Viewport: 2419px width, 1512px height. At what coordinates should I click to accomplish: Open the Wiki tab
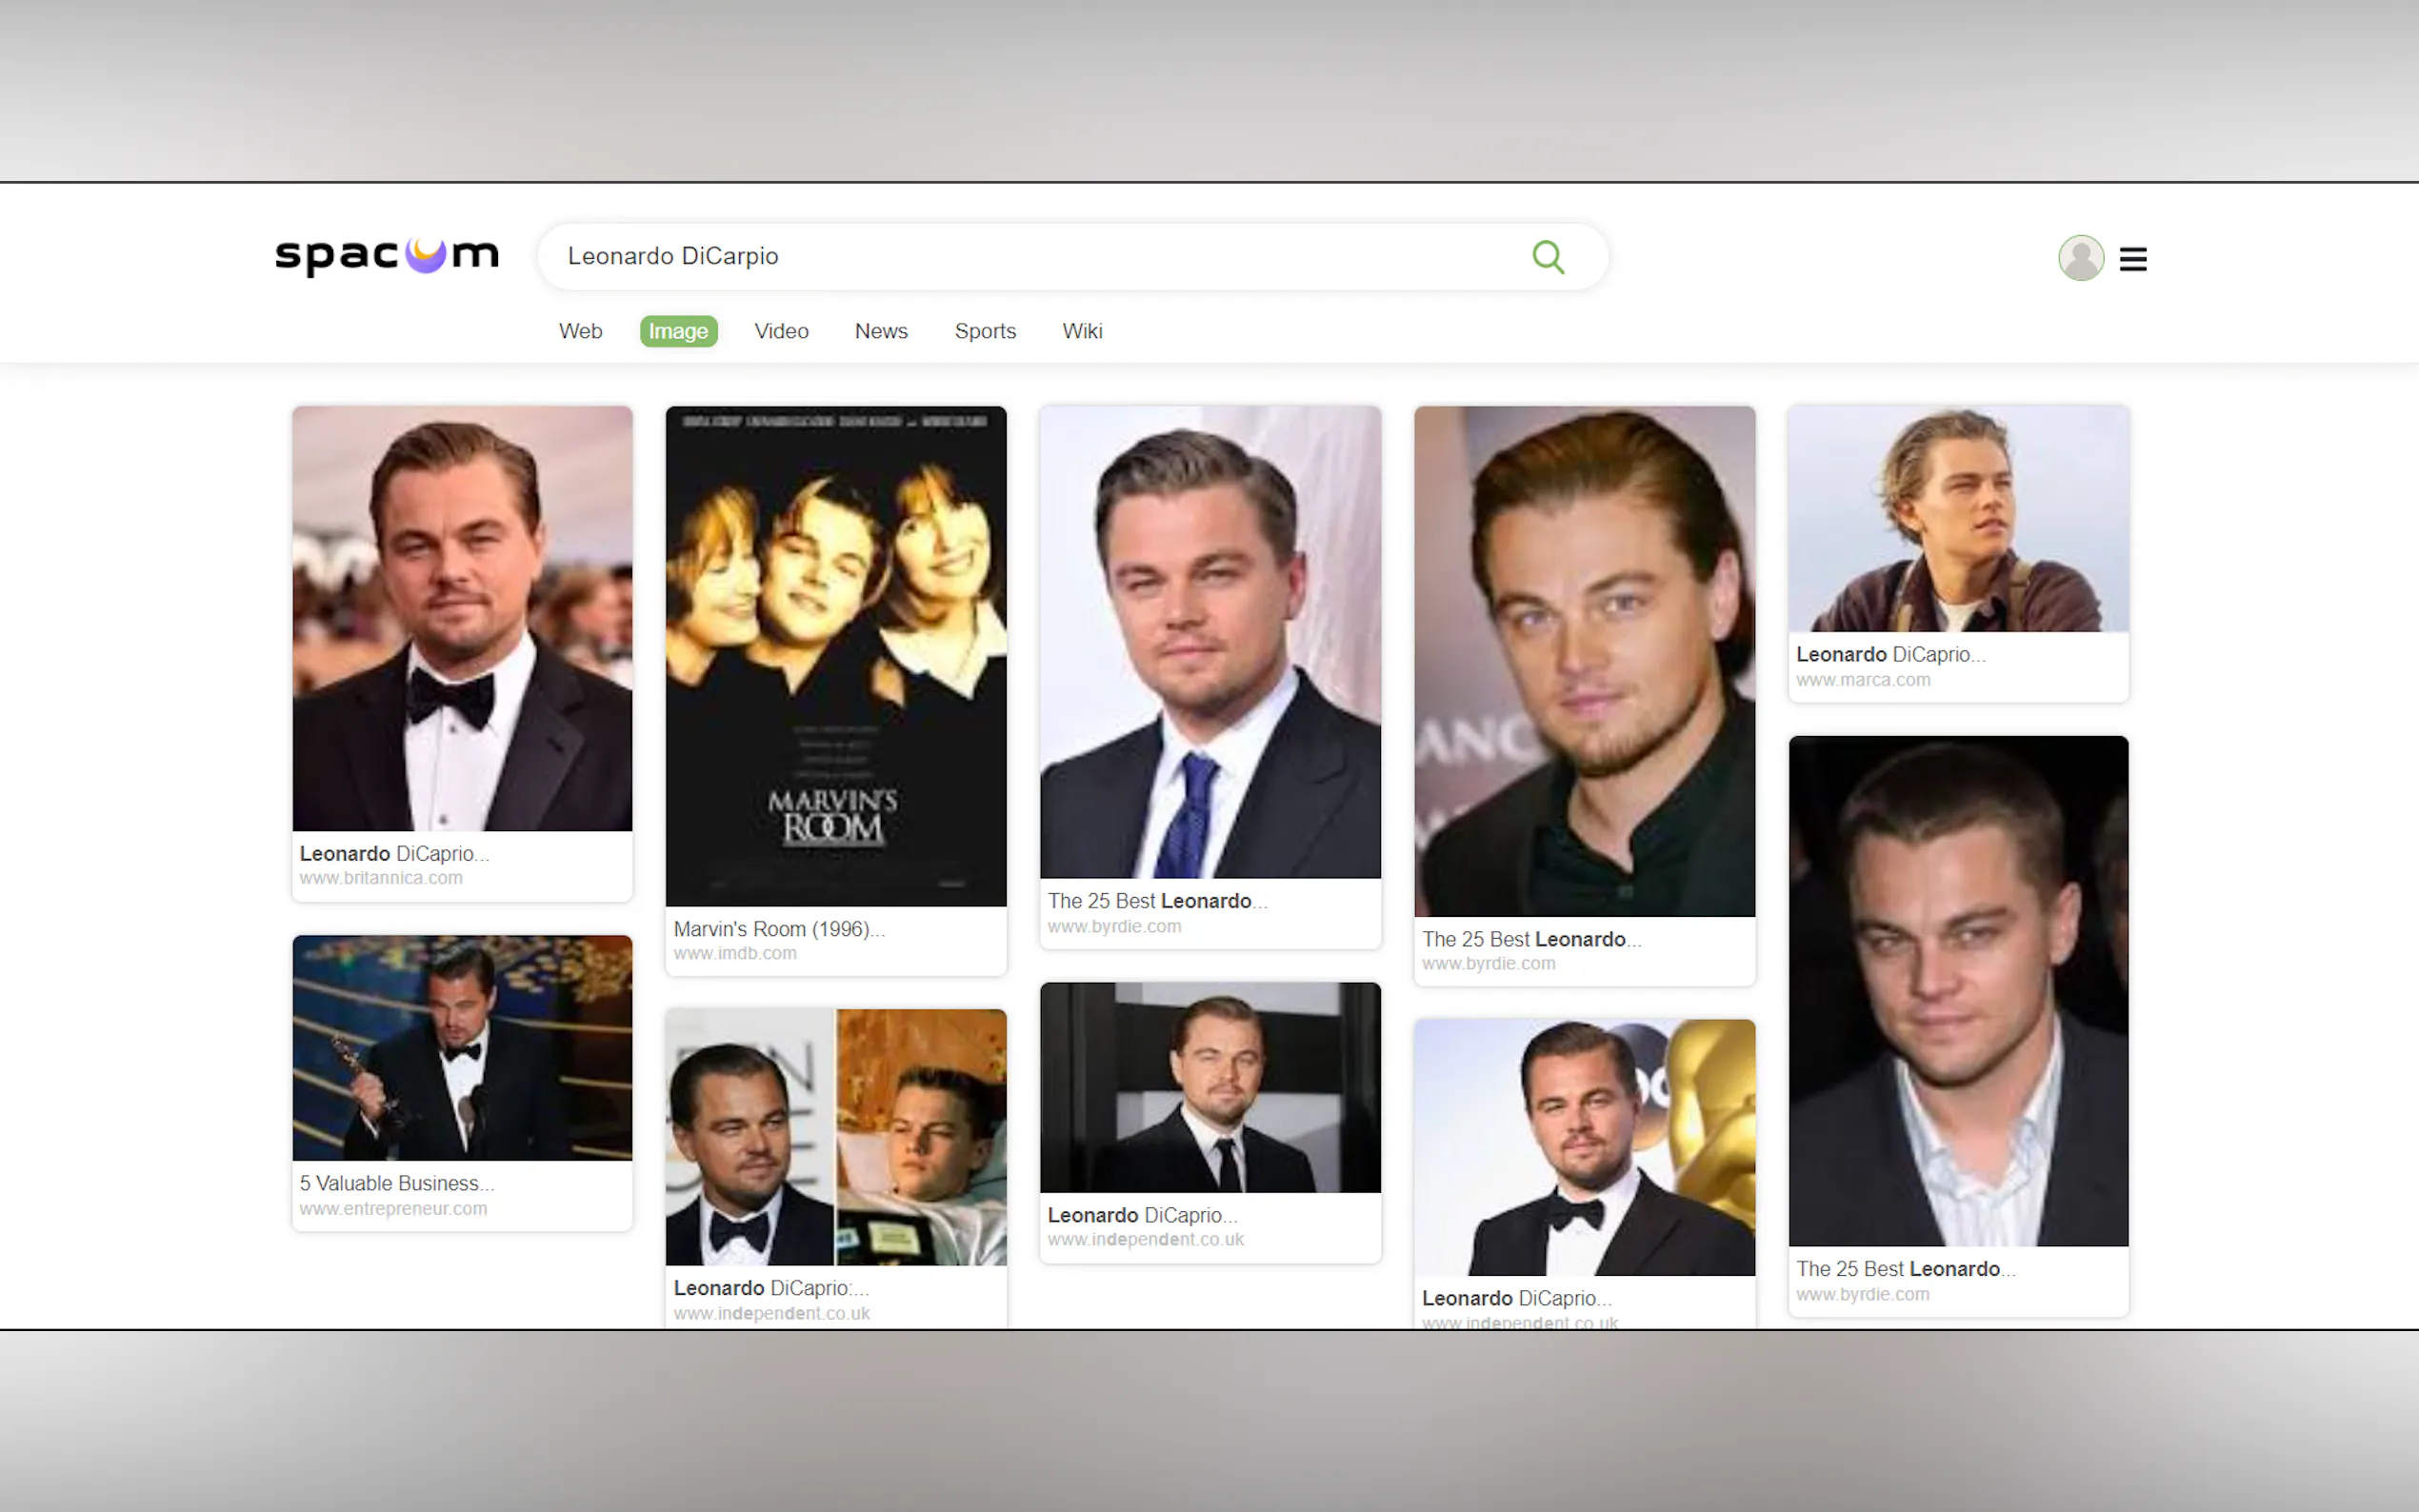pos(1081,331)
